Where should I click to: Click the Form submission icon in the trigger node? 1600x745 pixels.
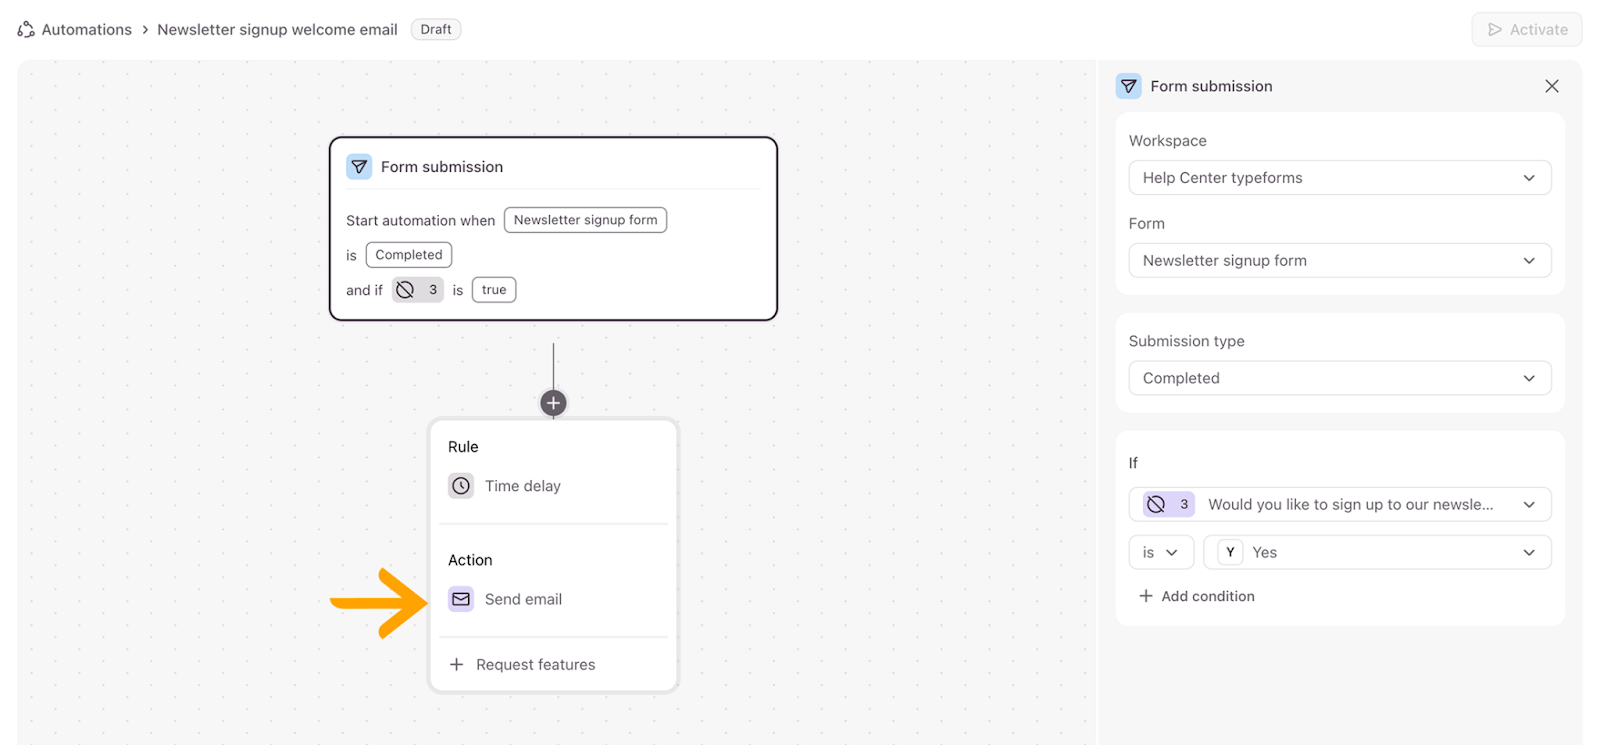point(359,167)
